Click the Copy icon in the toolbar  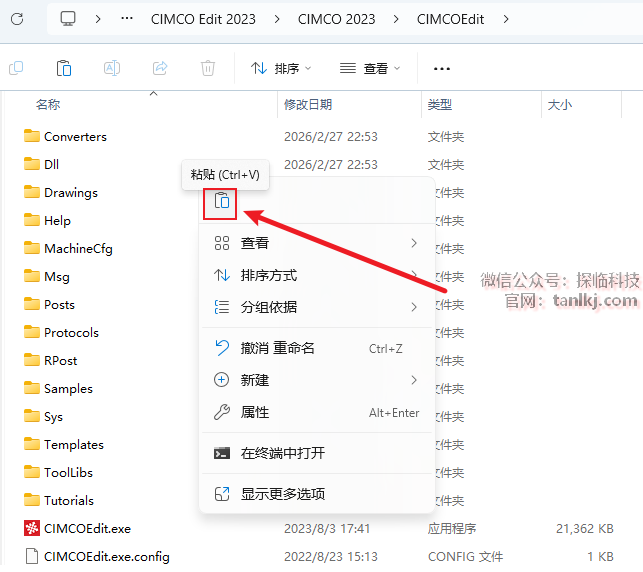[x=16, y=68]
